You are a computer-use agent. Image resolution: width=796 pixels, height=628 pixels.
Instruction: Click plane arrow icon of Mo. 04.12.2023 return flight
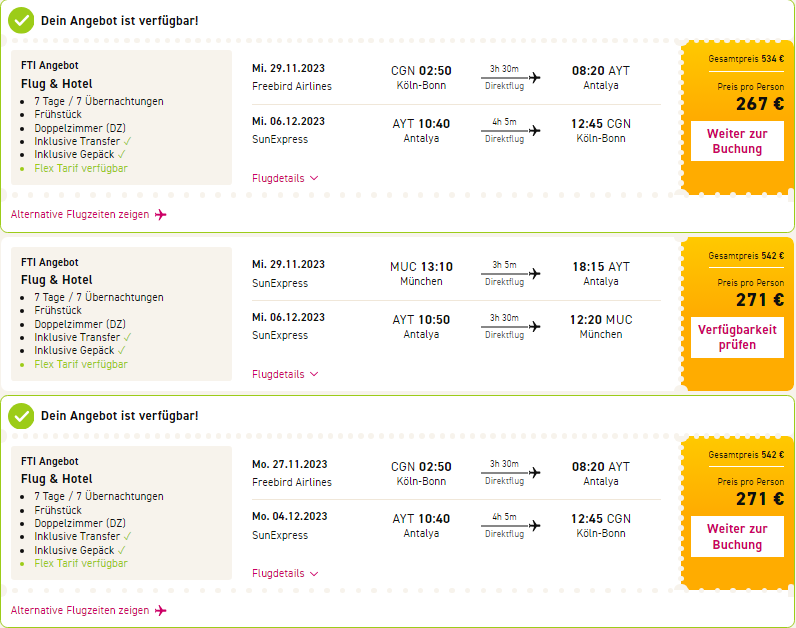pos(534,525)
